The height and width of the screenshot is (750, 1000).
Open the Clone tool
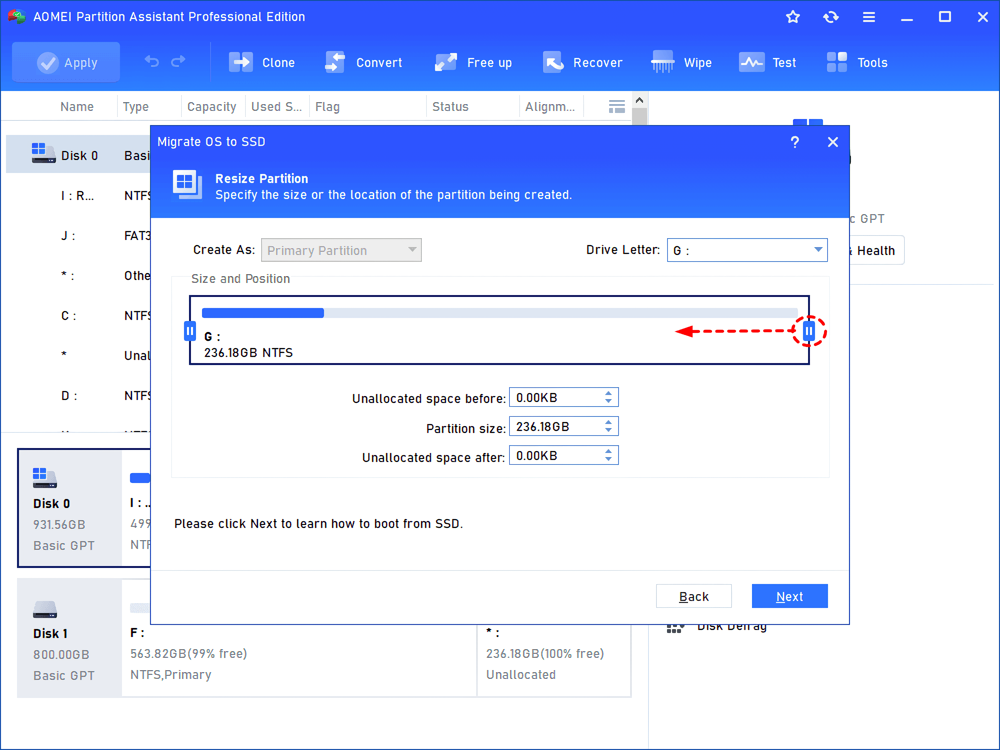[261, 62]
